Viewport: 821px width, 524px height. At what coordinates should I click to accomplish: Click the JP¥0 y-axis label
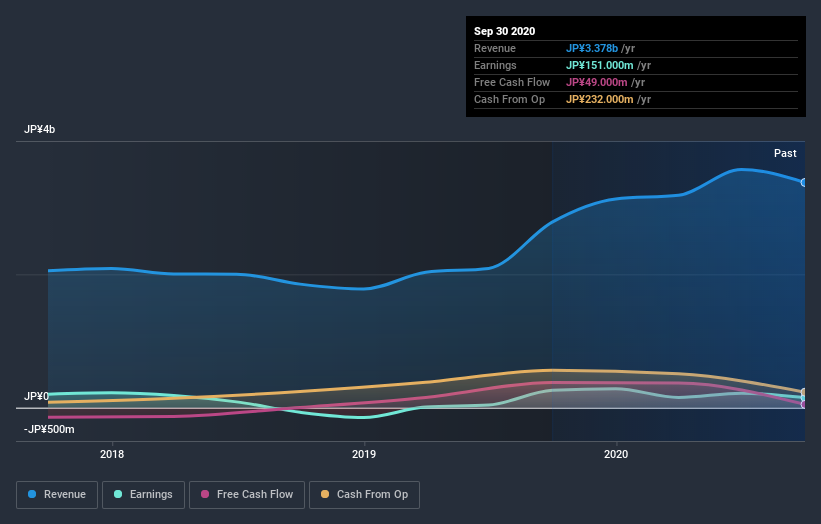36,396
